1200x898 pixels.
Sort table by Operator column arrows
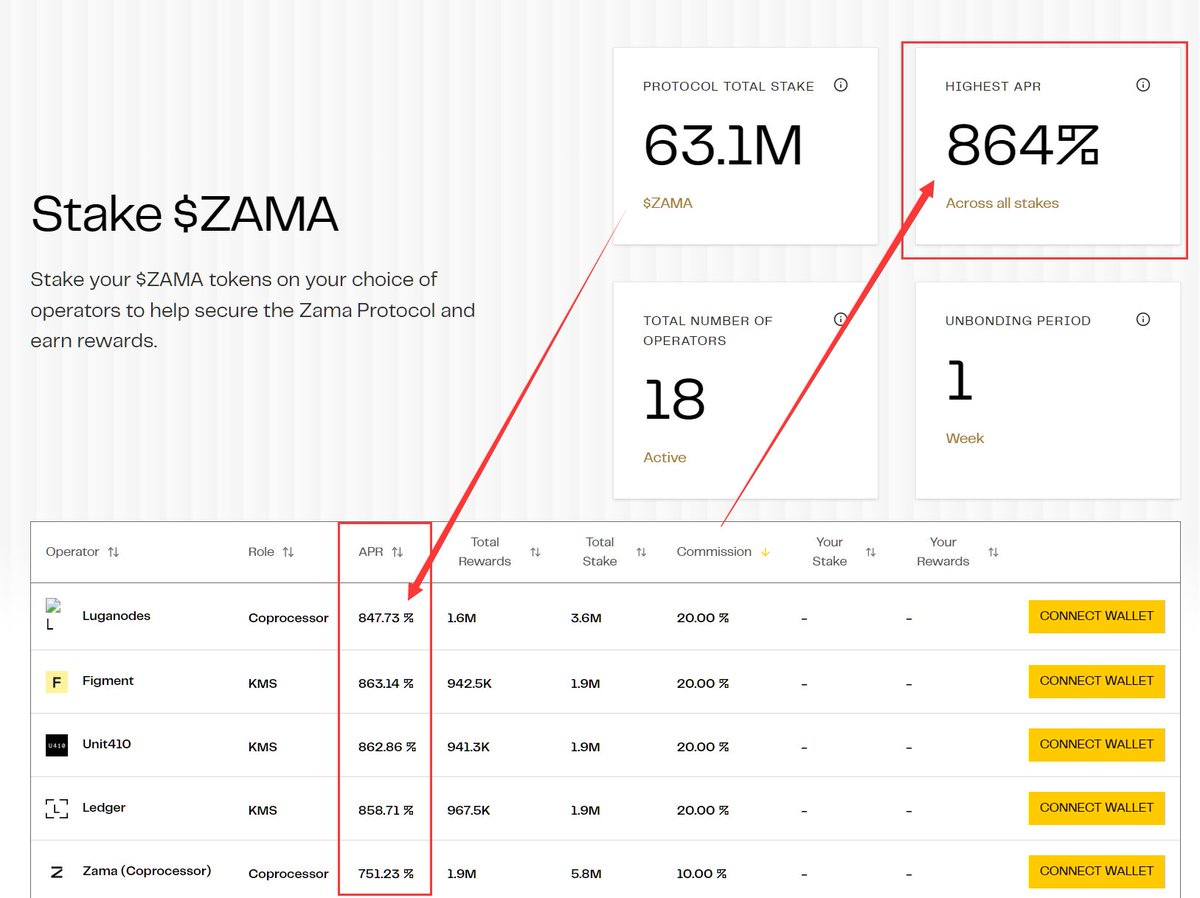click(x=113, y=552)
